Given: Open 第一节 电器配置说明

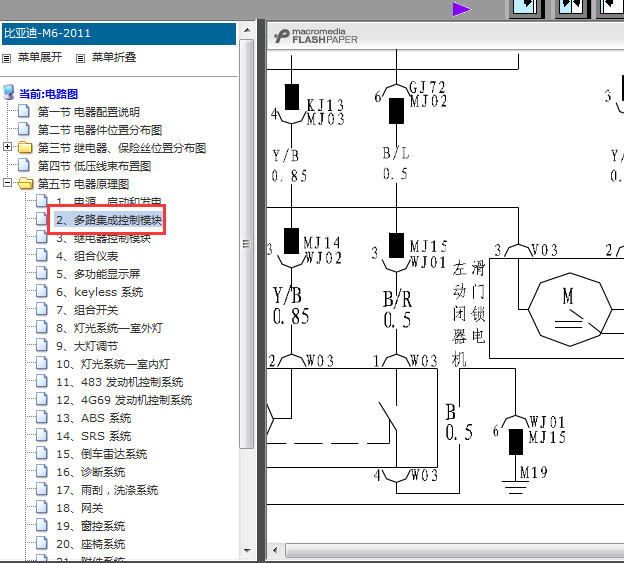Looking at the screenshot, I should click(x=89, y=112).
